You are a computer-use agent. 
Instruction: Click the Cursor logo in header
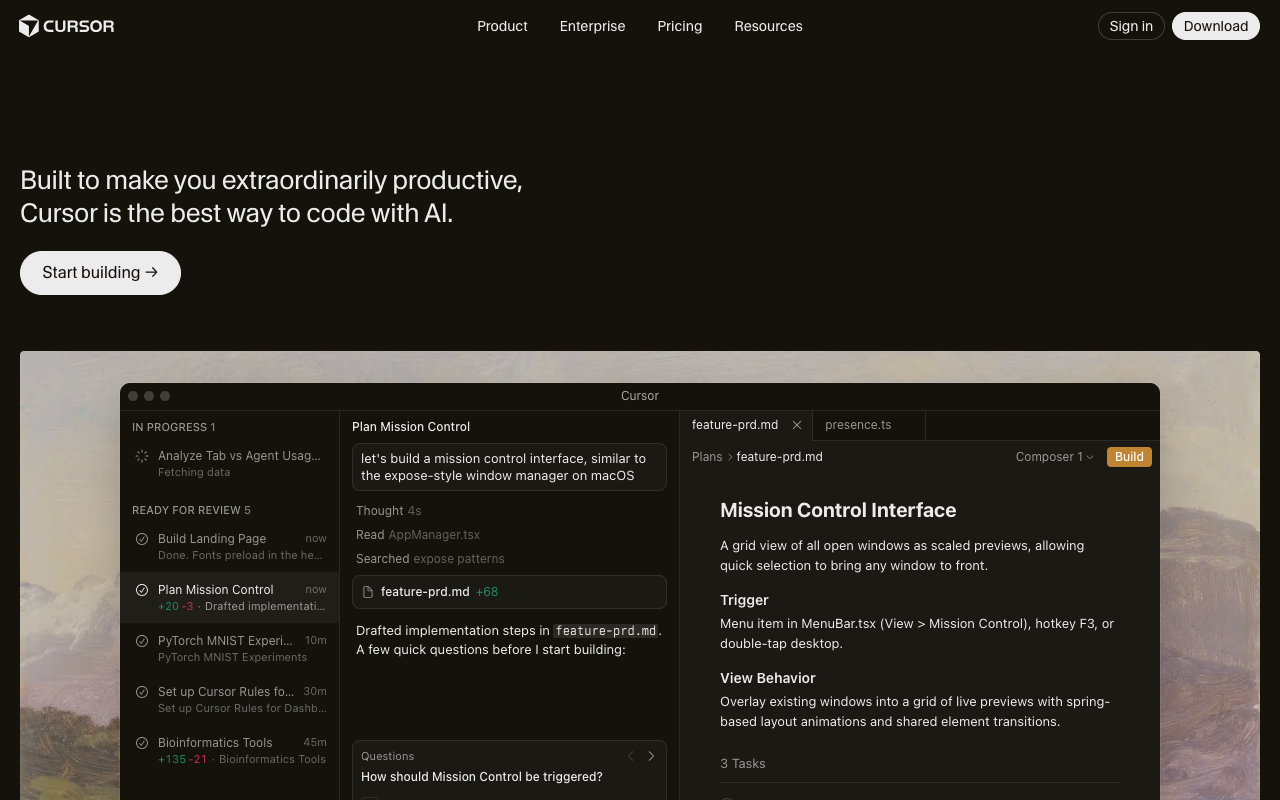point(66,26)
